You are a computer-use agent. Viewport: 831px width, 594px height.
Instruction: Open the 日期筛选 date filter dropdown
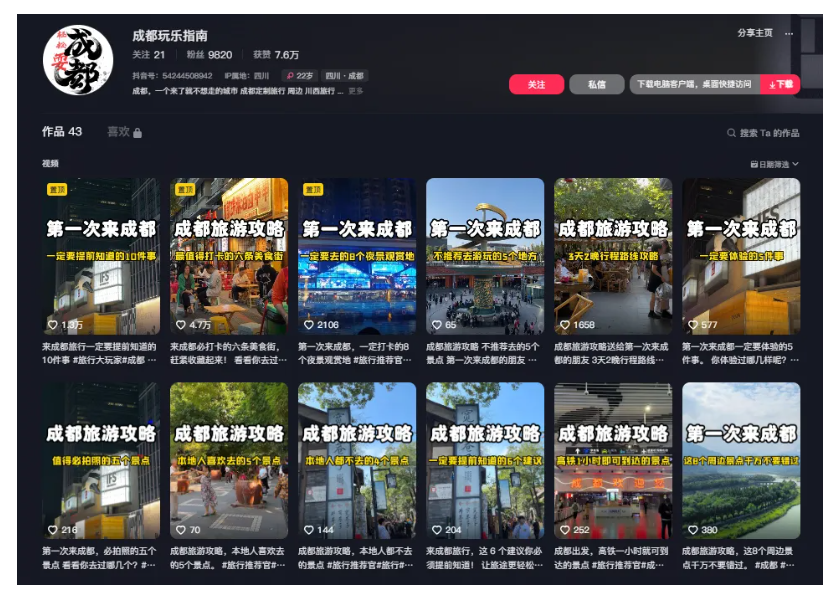coord(775,165)
